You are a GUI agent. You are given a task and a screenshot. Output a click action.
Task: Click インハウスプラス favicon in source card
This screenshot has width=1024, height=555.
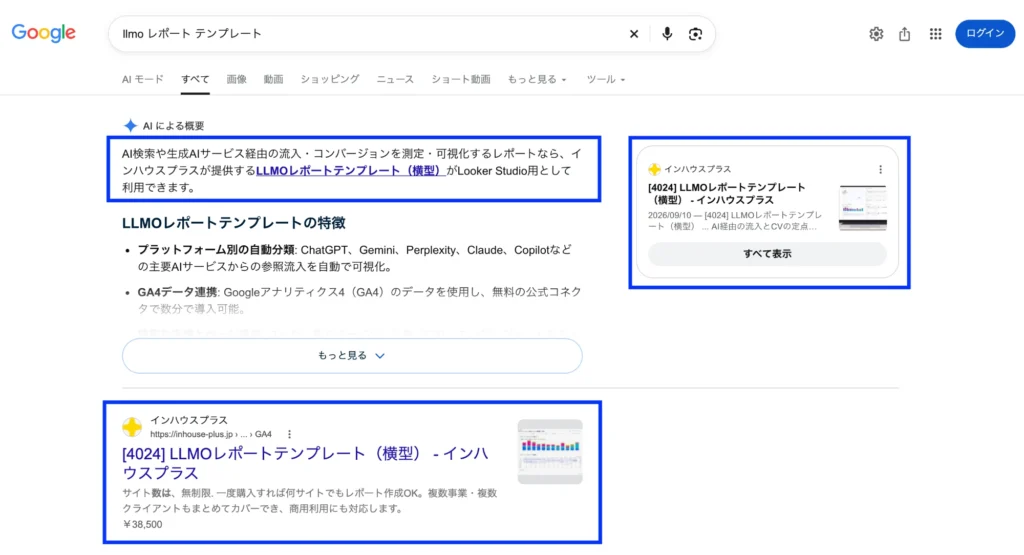(x=654, y=169)
